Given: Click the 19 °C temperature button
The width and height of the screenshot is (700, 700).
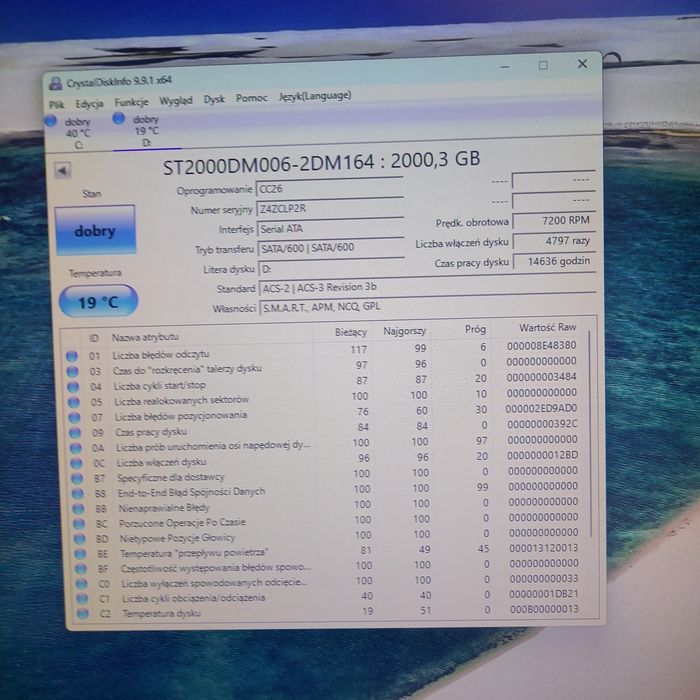Looking at the screenshot, I should pos(98,301).
